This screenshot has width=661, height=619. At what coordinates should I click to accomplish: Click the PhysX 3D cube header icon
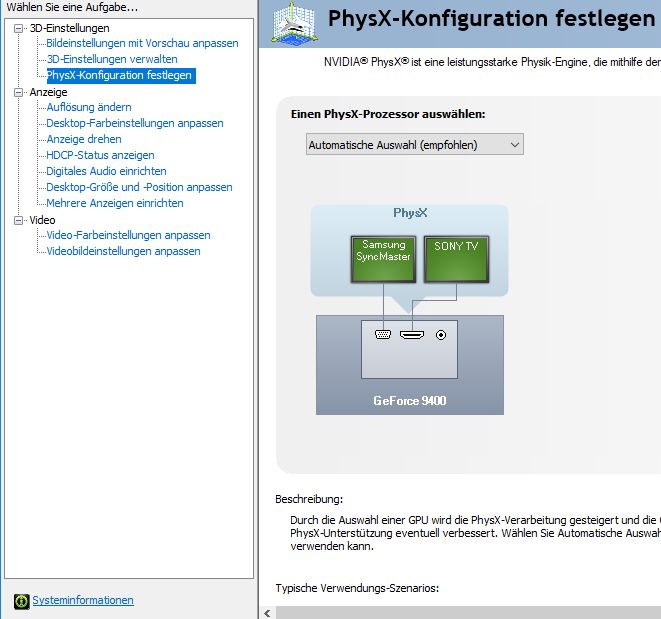(295, 23)
